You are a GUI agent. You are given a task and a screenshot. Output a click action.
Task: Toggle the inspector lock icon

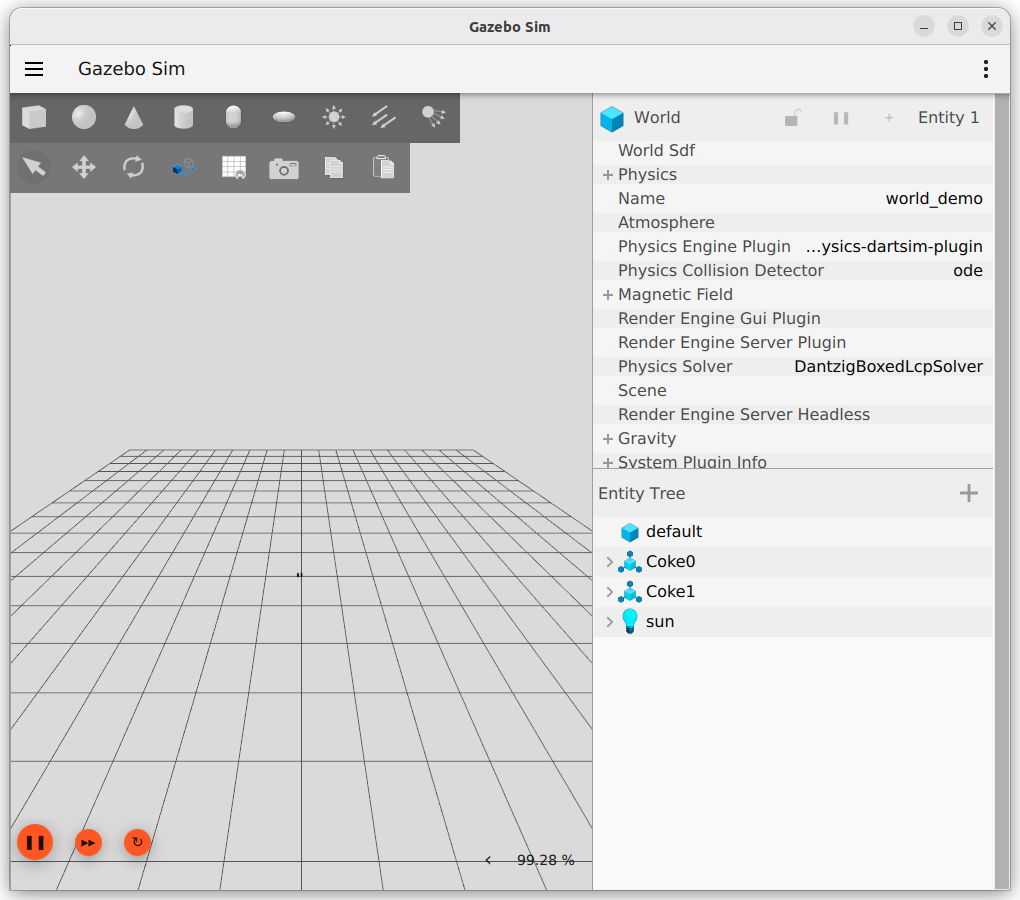click(792, 118)
